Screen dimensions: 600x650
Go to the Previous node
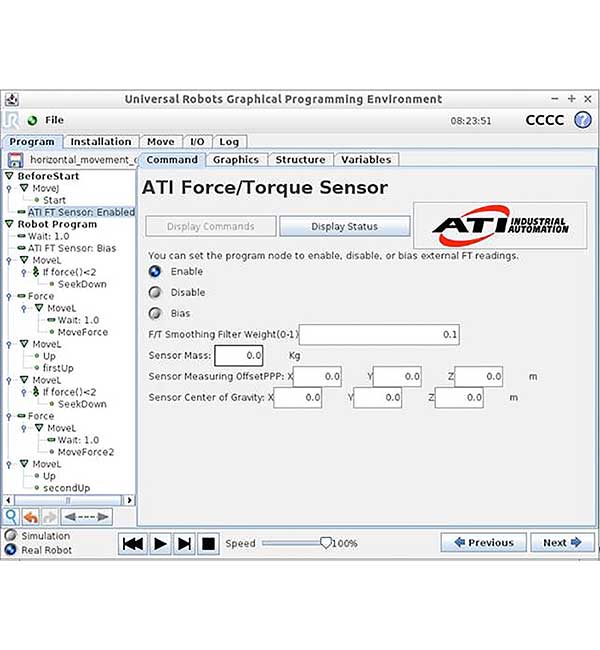pyautogui.click(x=483, y=543)
